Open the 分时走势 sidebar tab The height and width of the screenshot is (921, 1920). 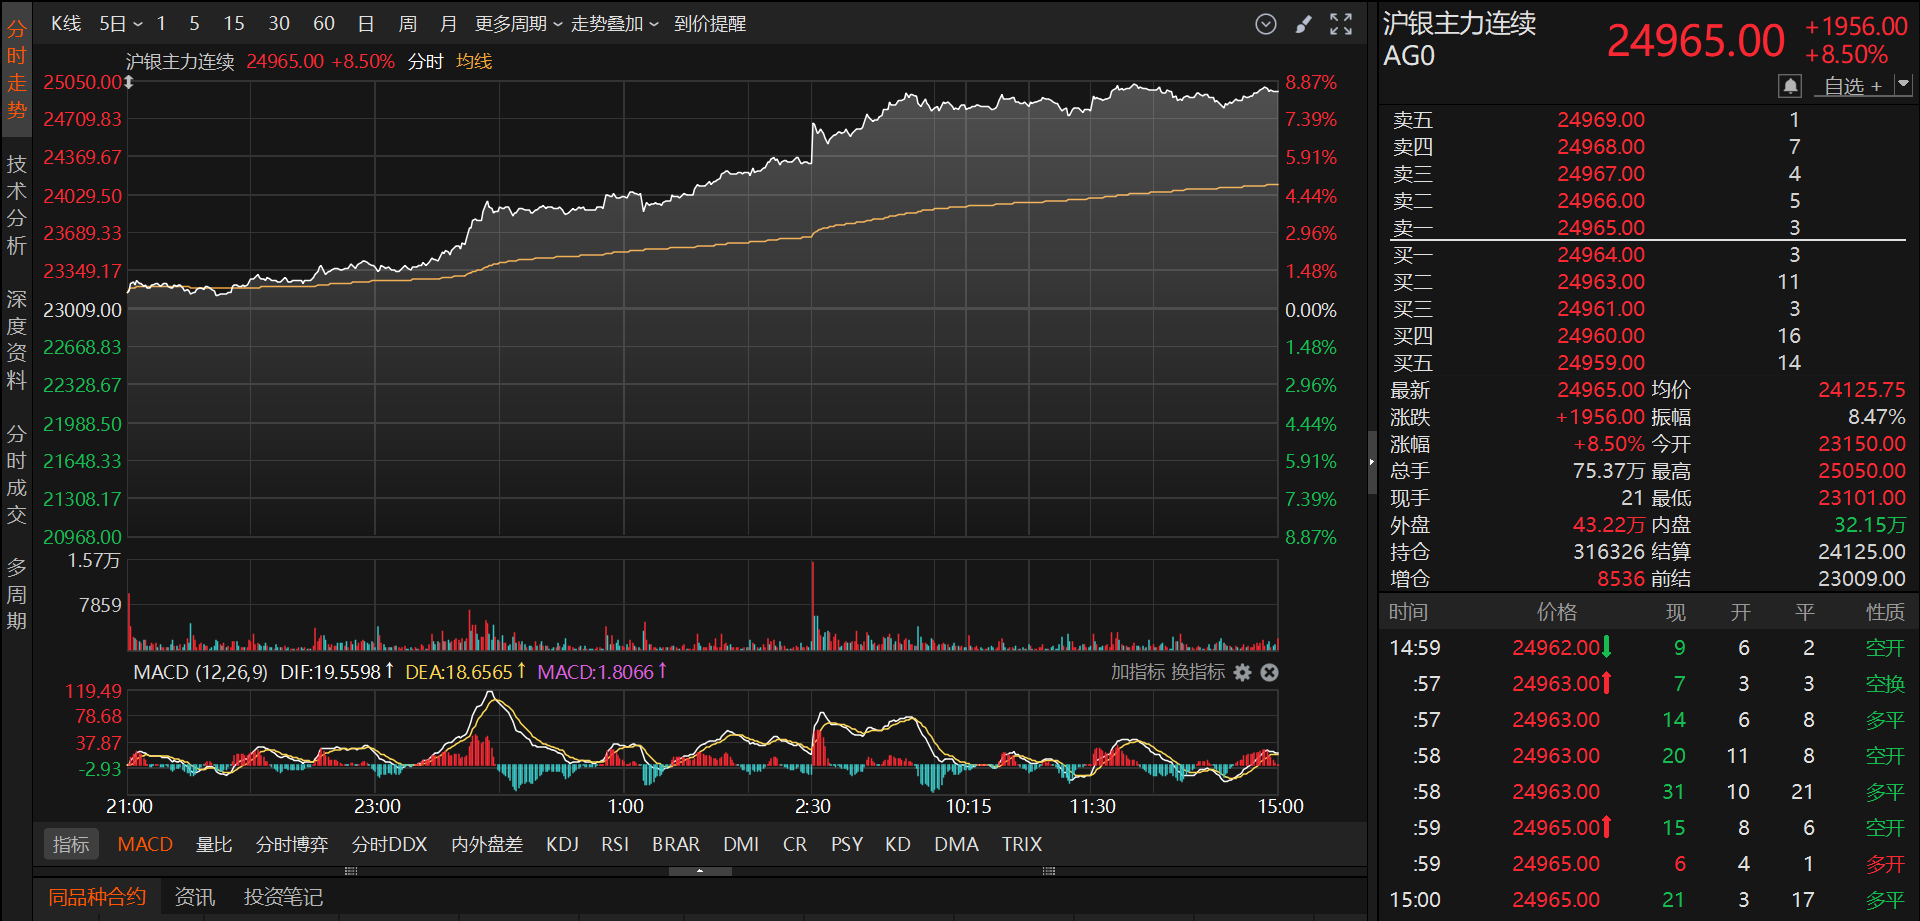(x=17, y=69)
